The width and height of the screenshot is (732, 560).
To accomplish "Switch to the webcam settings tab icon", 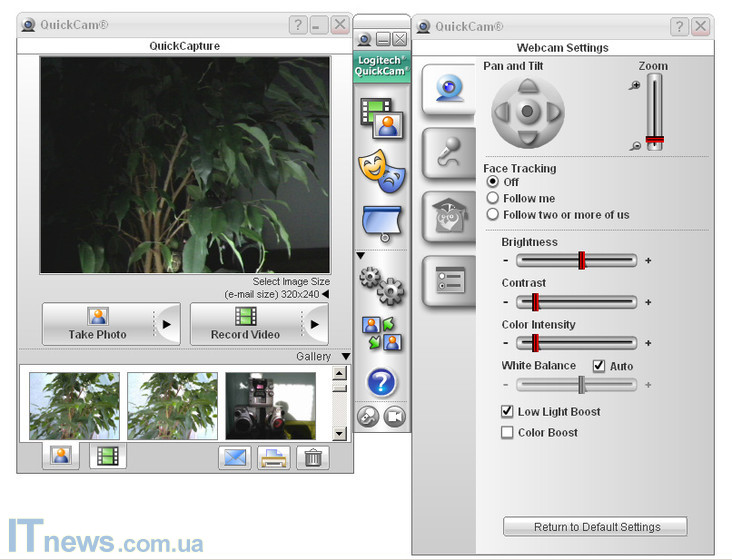I will pyautogui.click(x=448, y=90).
